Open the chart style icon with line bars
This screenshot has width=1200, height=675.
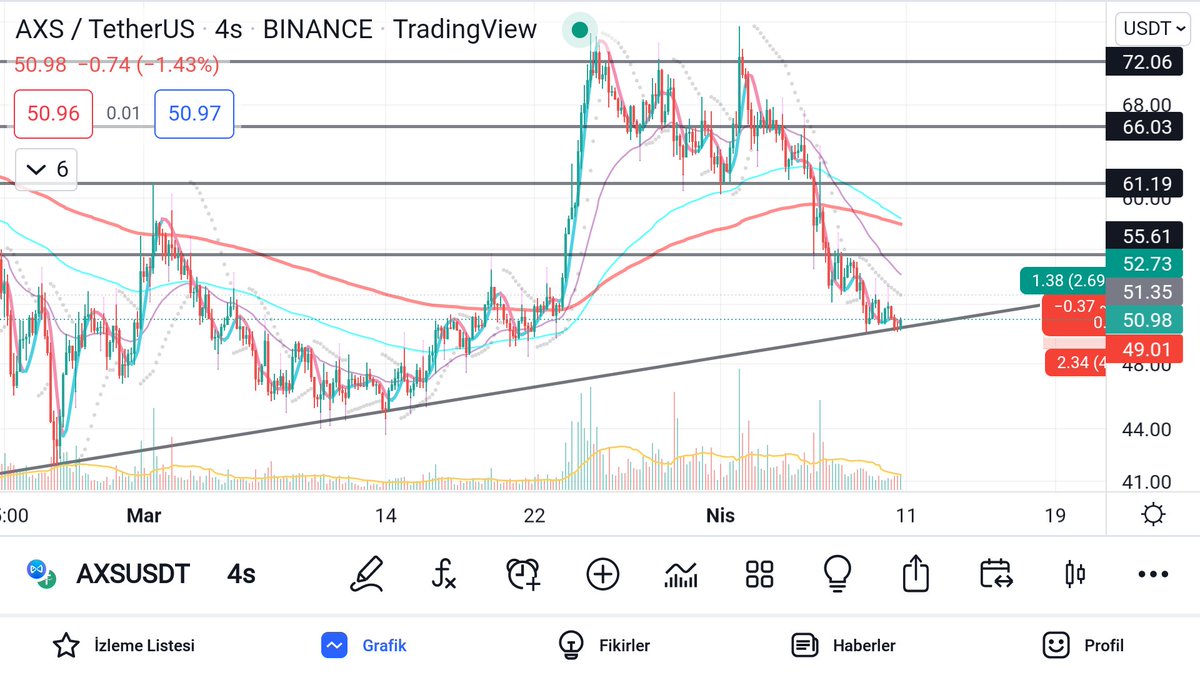coord(681,574)
